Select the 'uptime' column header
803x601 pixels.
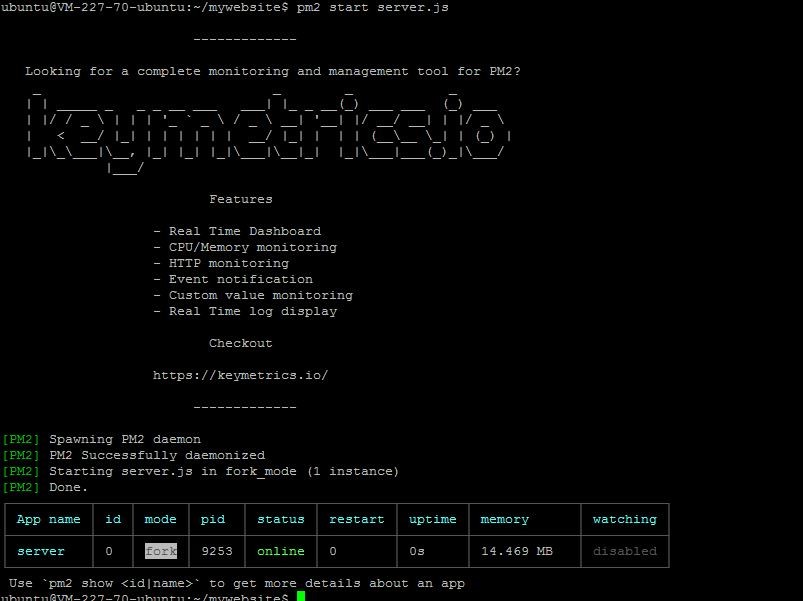433,520
